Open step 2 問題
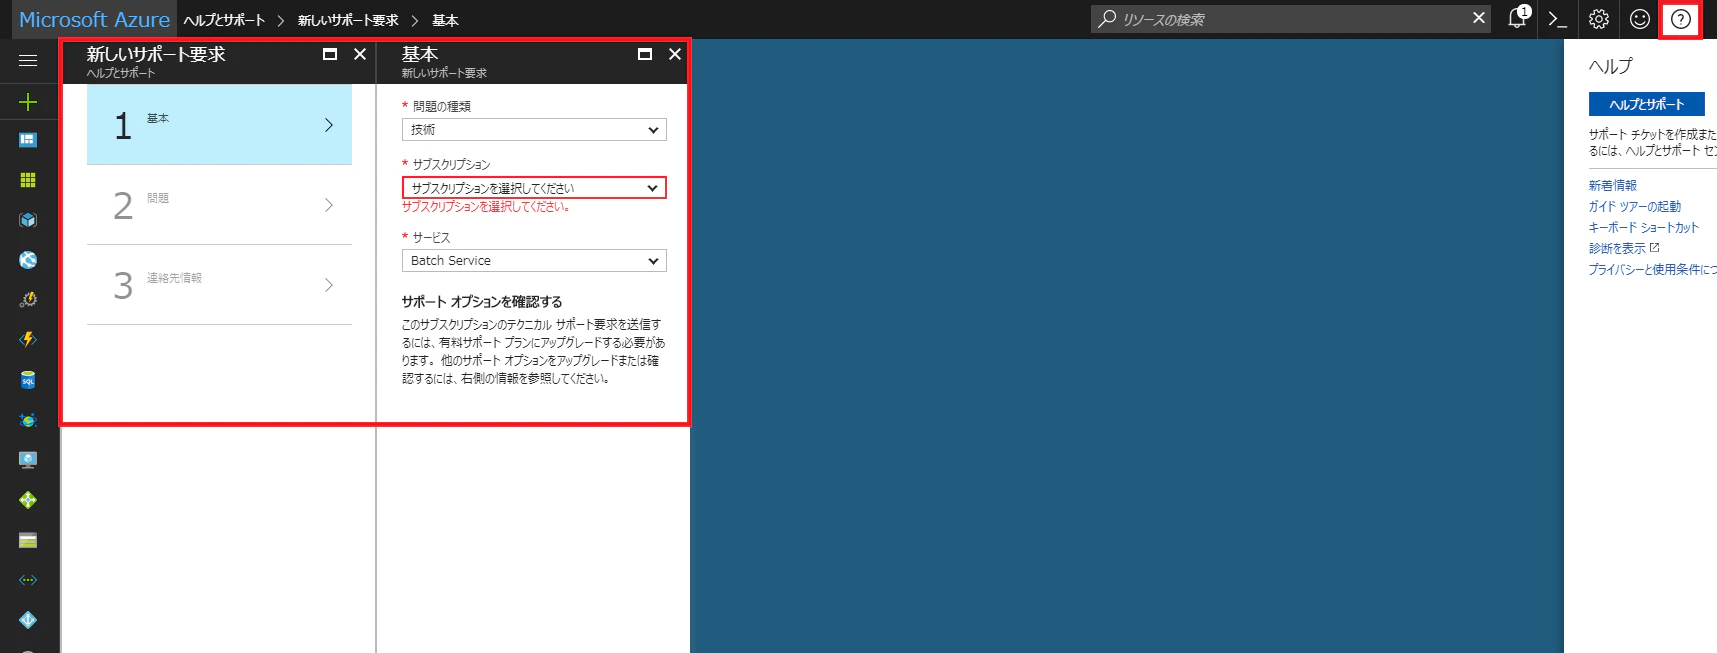This screenshot has height=653, width=1717. [x=219, y=205]
